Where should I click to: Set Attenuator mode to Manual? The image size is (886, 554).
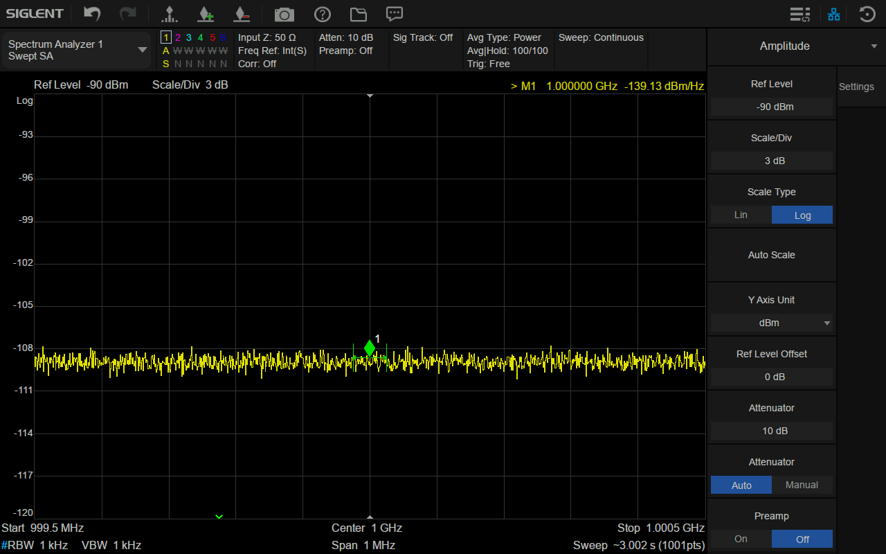(802, 485)
